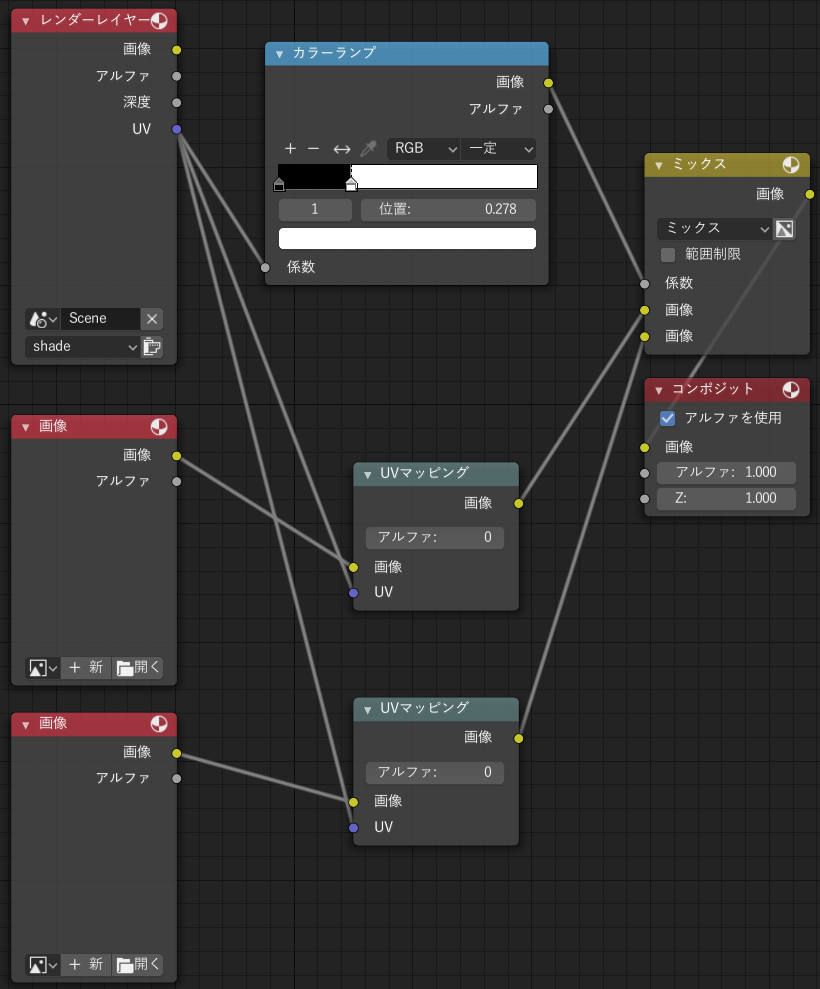Click 新 button in second 画像 node
The width and height of the screenshot is (820, 989).
pos(86,964)
